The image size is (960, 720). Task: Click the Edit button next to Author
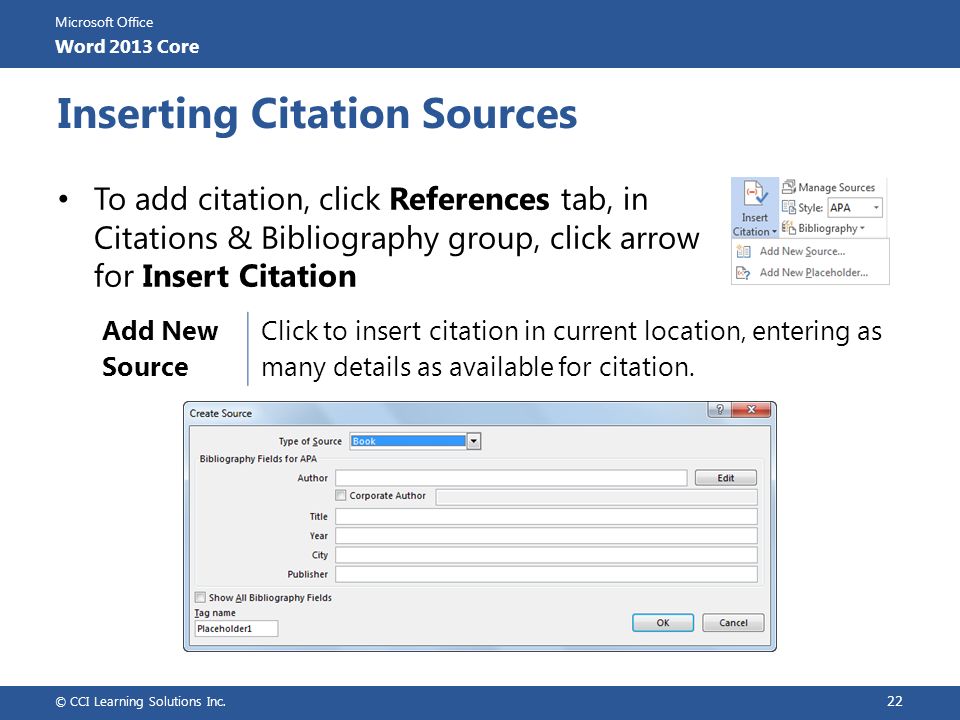[726, 478]
